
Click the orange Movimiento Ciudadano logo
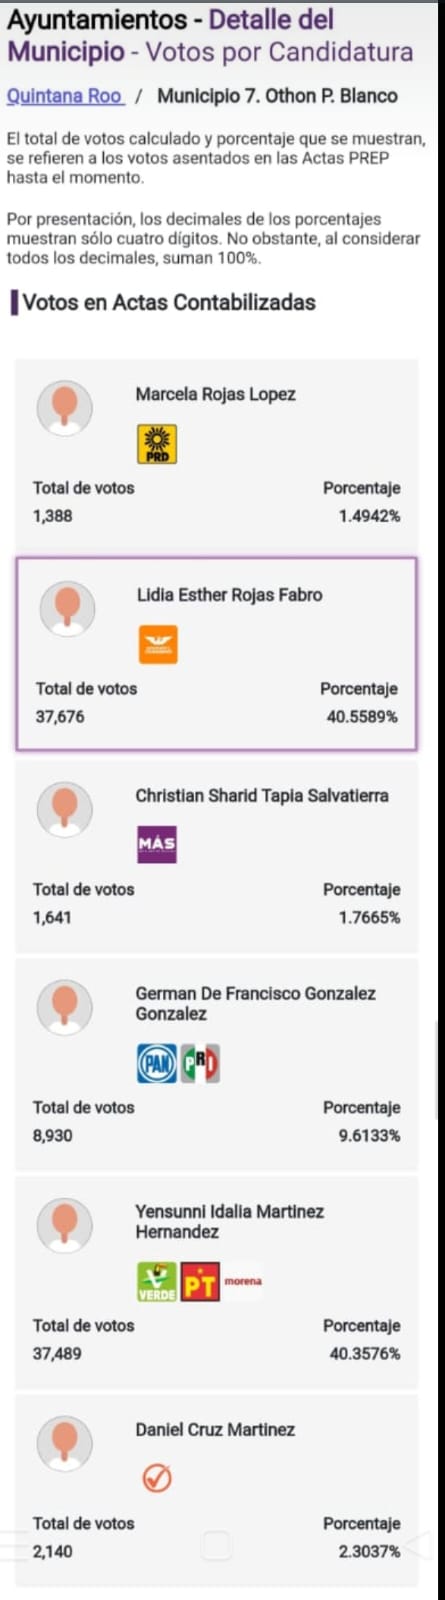[x=158, y=644]
